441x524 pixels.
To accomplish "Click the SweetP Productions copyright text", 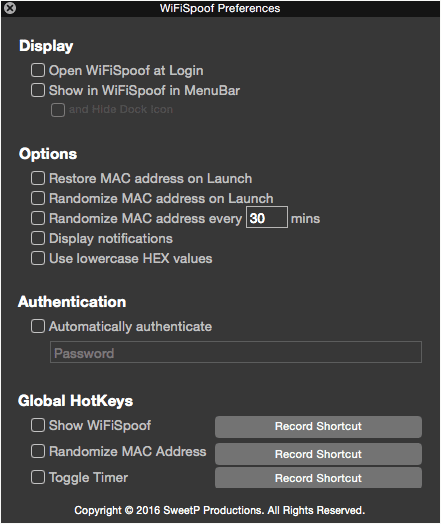I will click(219, 510).
